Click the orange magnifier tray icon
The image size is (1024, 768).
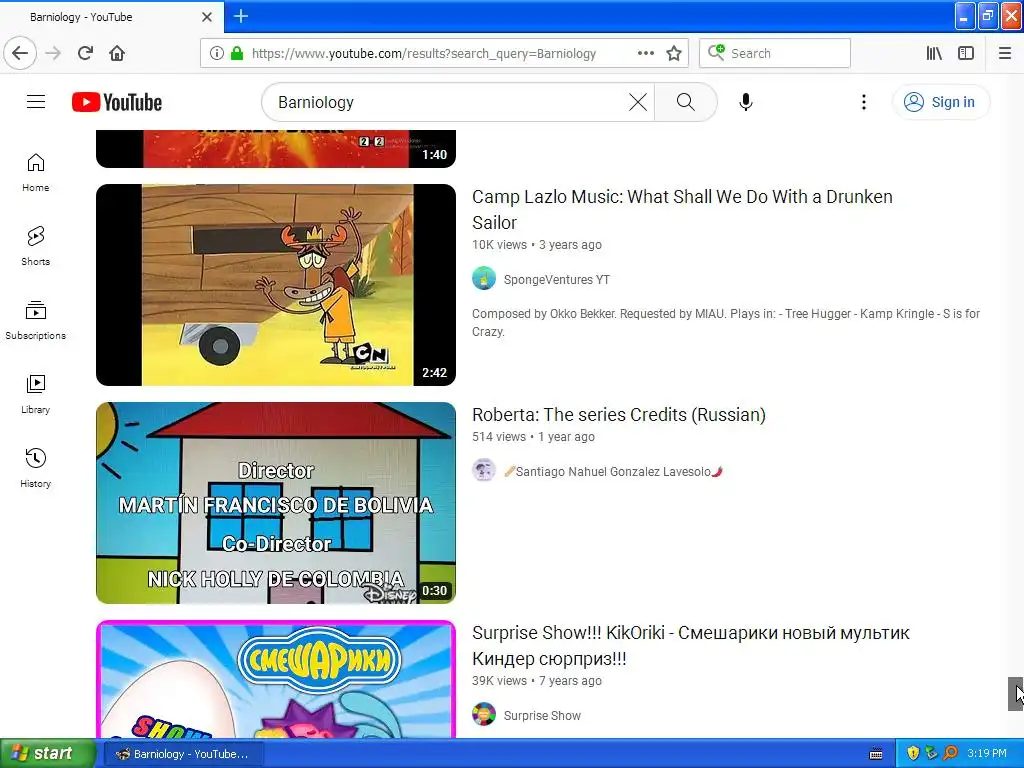[x=950, y=754]
